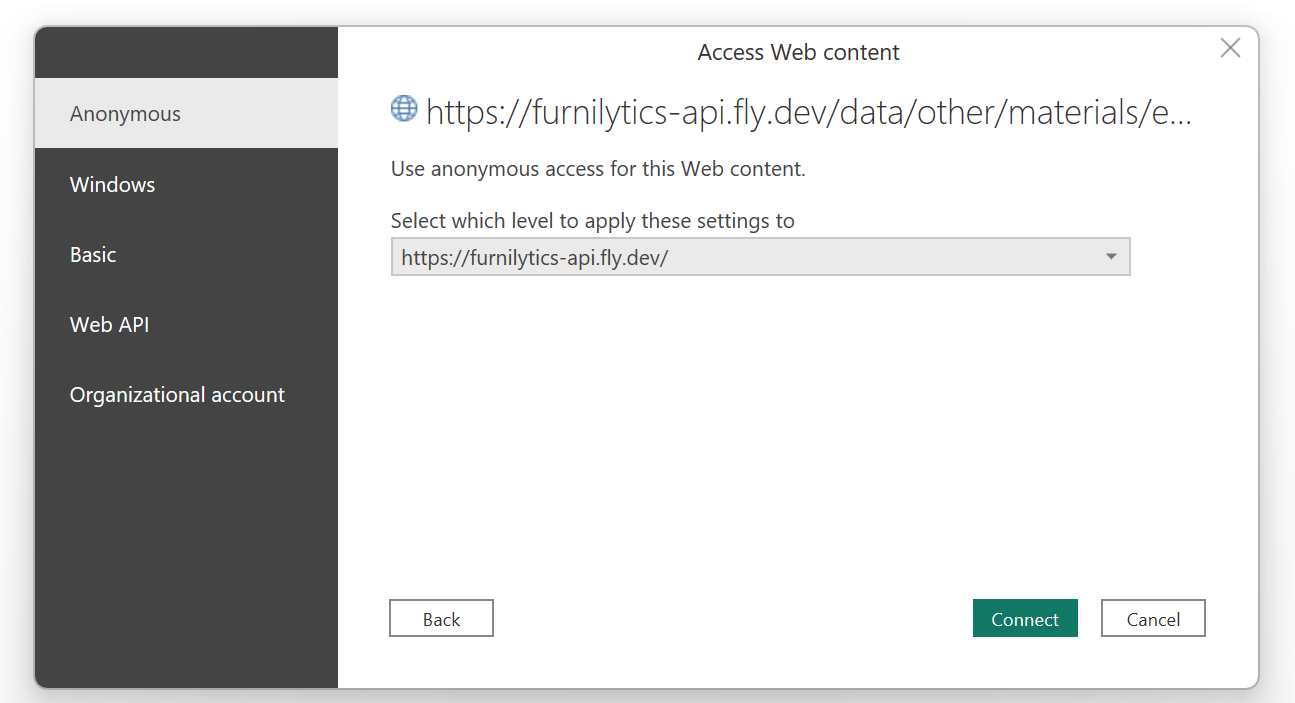Viewport: 1295px width, 703px height.
Task: Choose Organizational account sign-in
Action: [176, 394]
